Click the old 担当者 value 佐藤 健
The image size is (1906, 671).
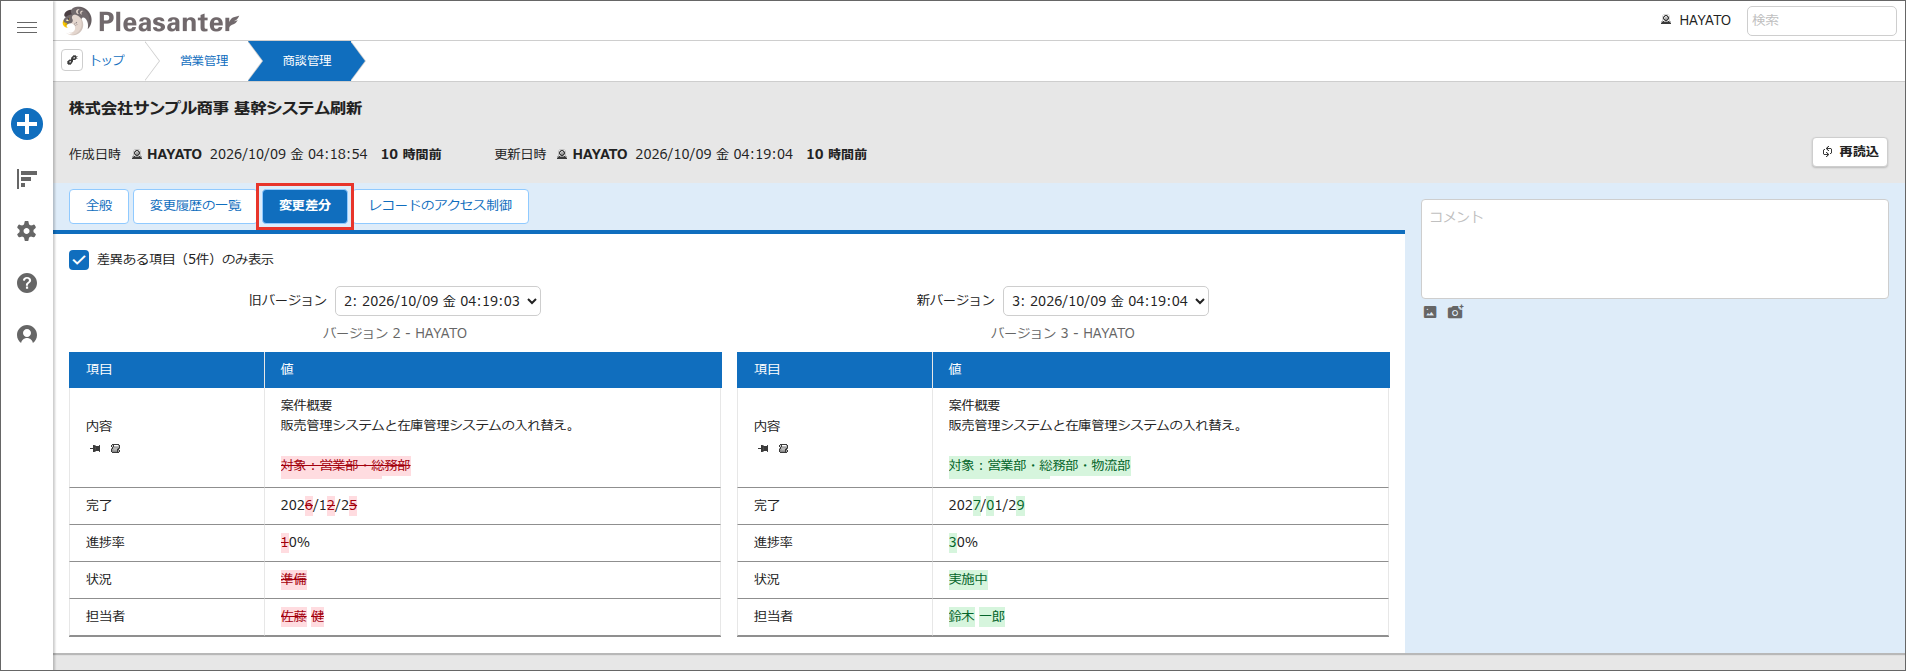click(302, 617)
